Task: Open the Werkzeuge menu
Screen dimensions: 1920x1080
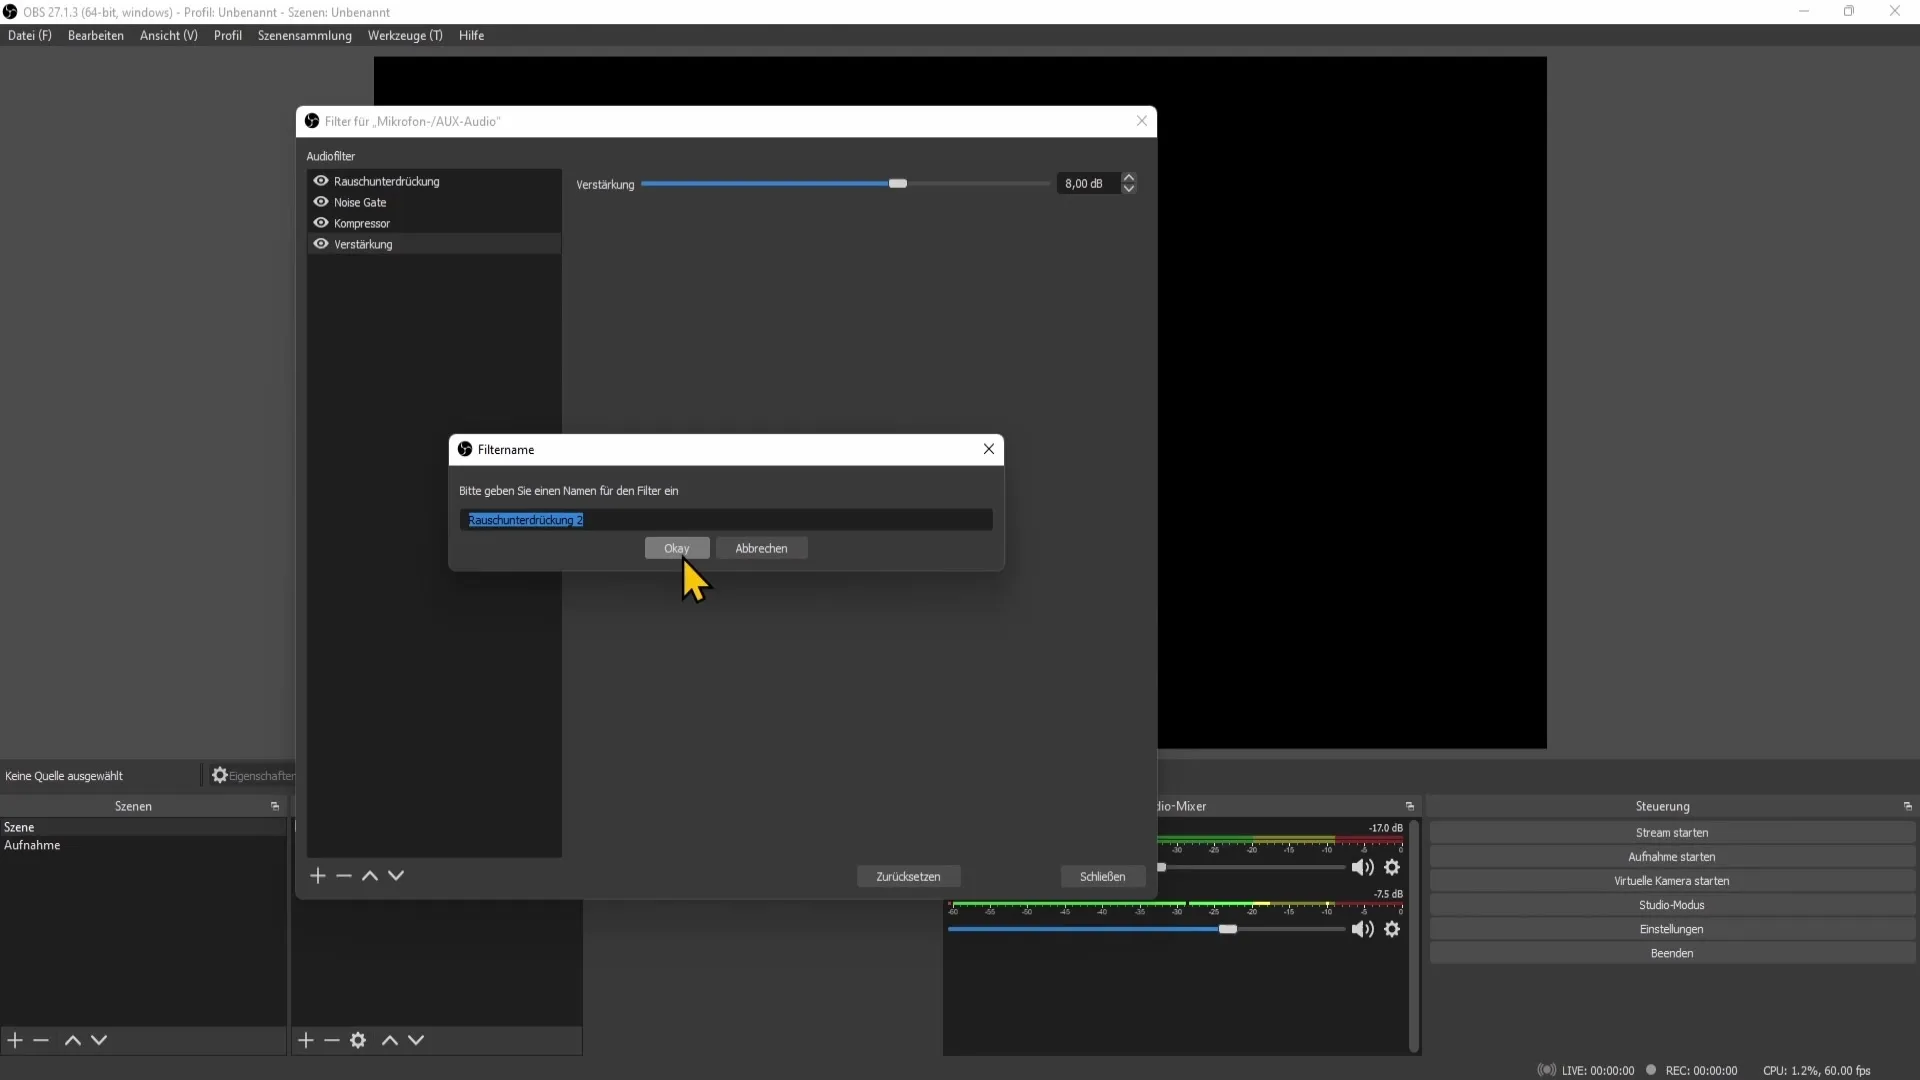Action: [x=405, y=35]
